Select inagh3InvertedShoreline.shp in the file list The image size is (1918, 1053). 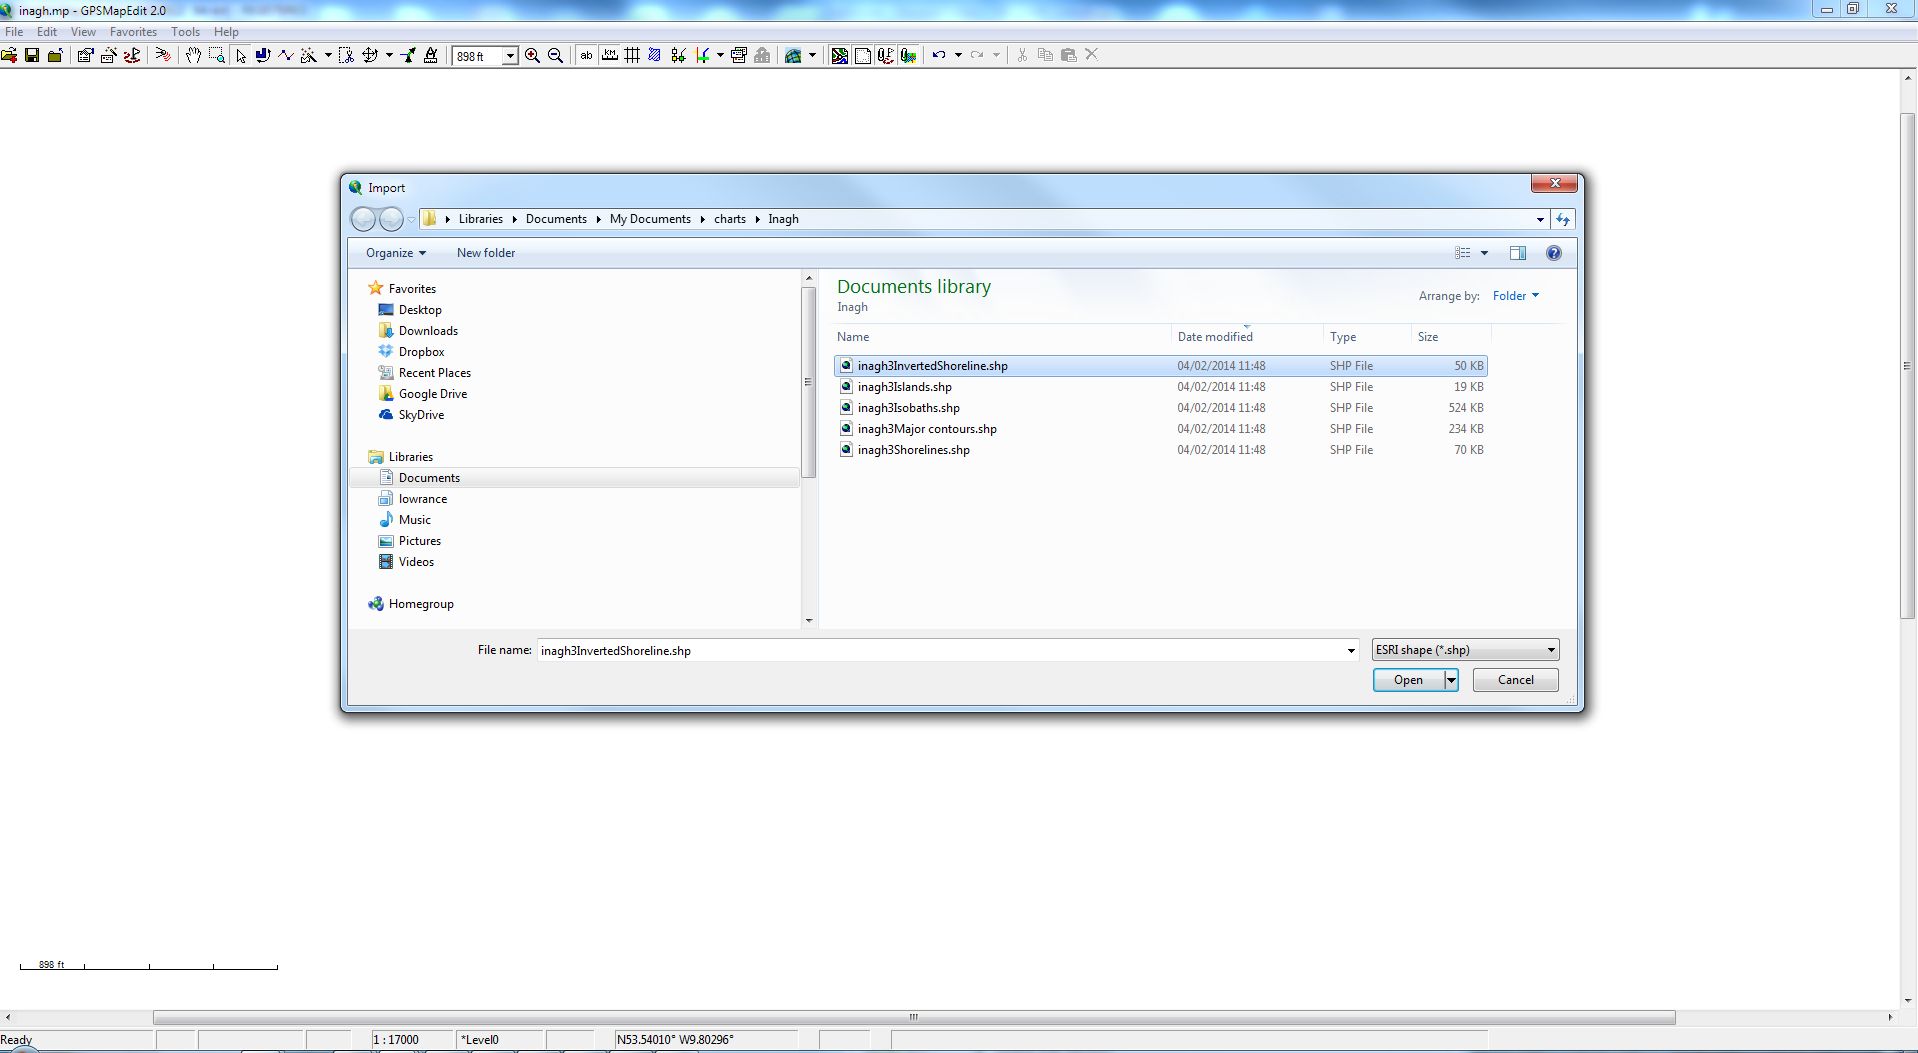[1161, 366]
